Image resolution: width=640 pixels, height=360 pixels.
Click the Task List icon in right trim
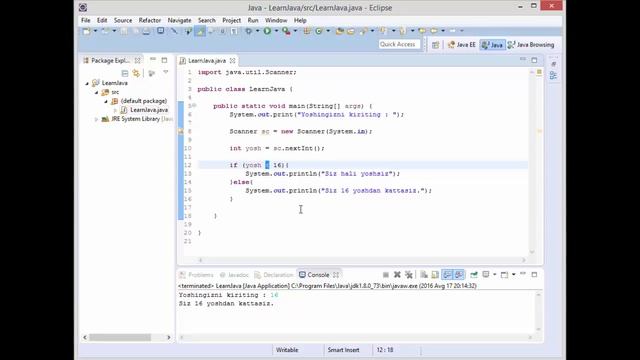pyautogui.click(x=553, y=64)
